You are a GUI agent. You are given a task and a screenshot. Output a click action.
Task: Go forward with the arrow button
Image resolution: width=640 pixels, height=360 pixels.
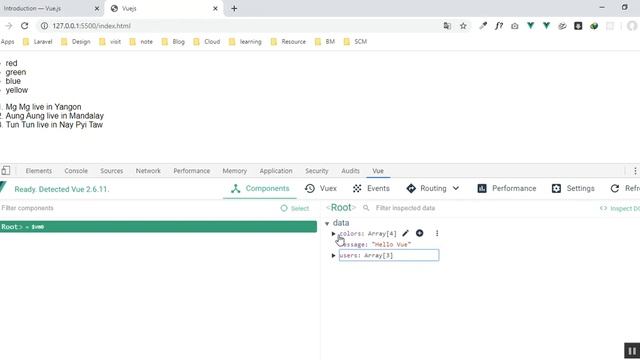coord(9,26)
